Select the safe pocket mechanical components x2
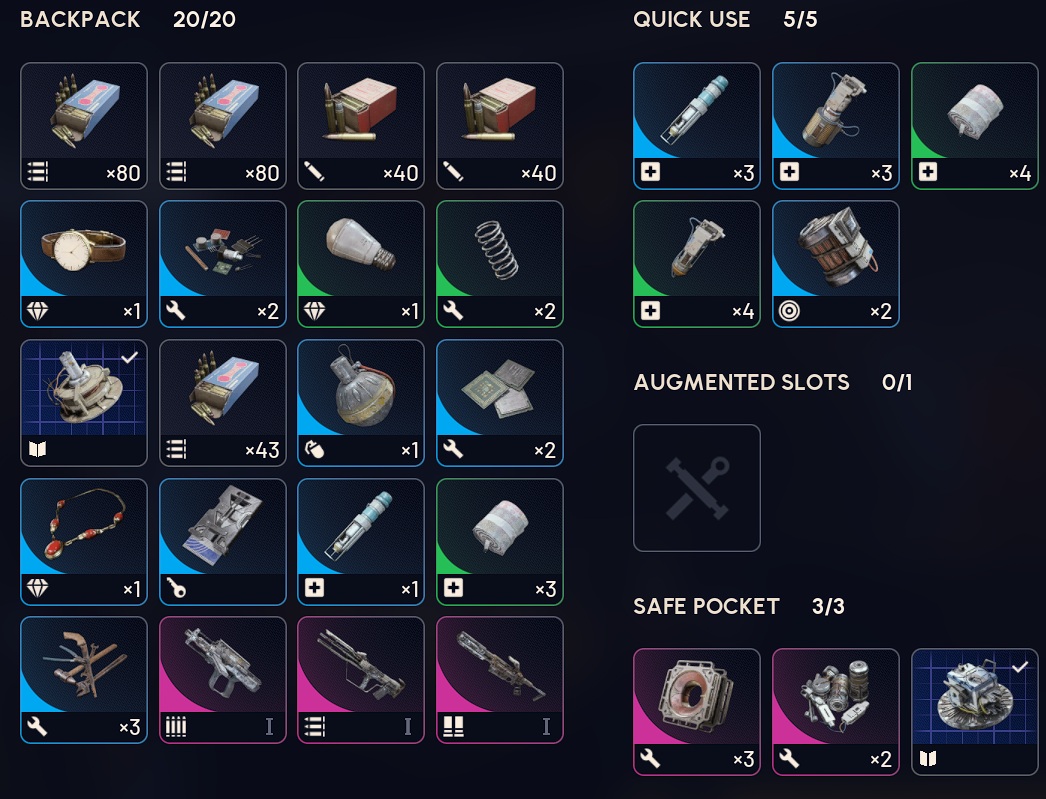Viewport: 1046px width, 799px height. click(x=836, y=712)
